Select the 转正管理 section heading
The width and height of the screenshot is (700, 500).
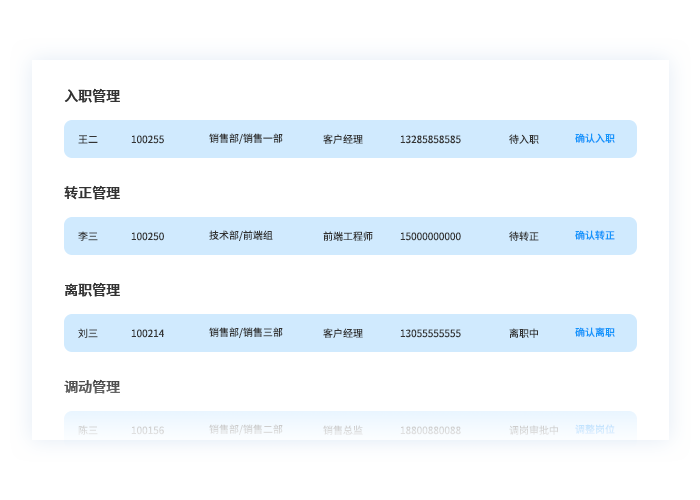92,193
